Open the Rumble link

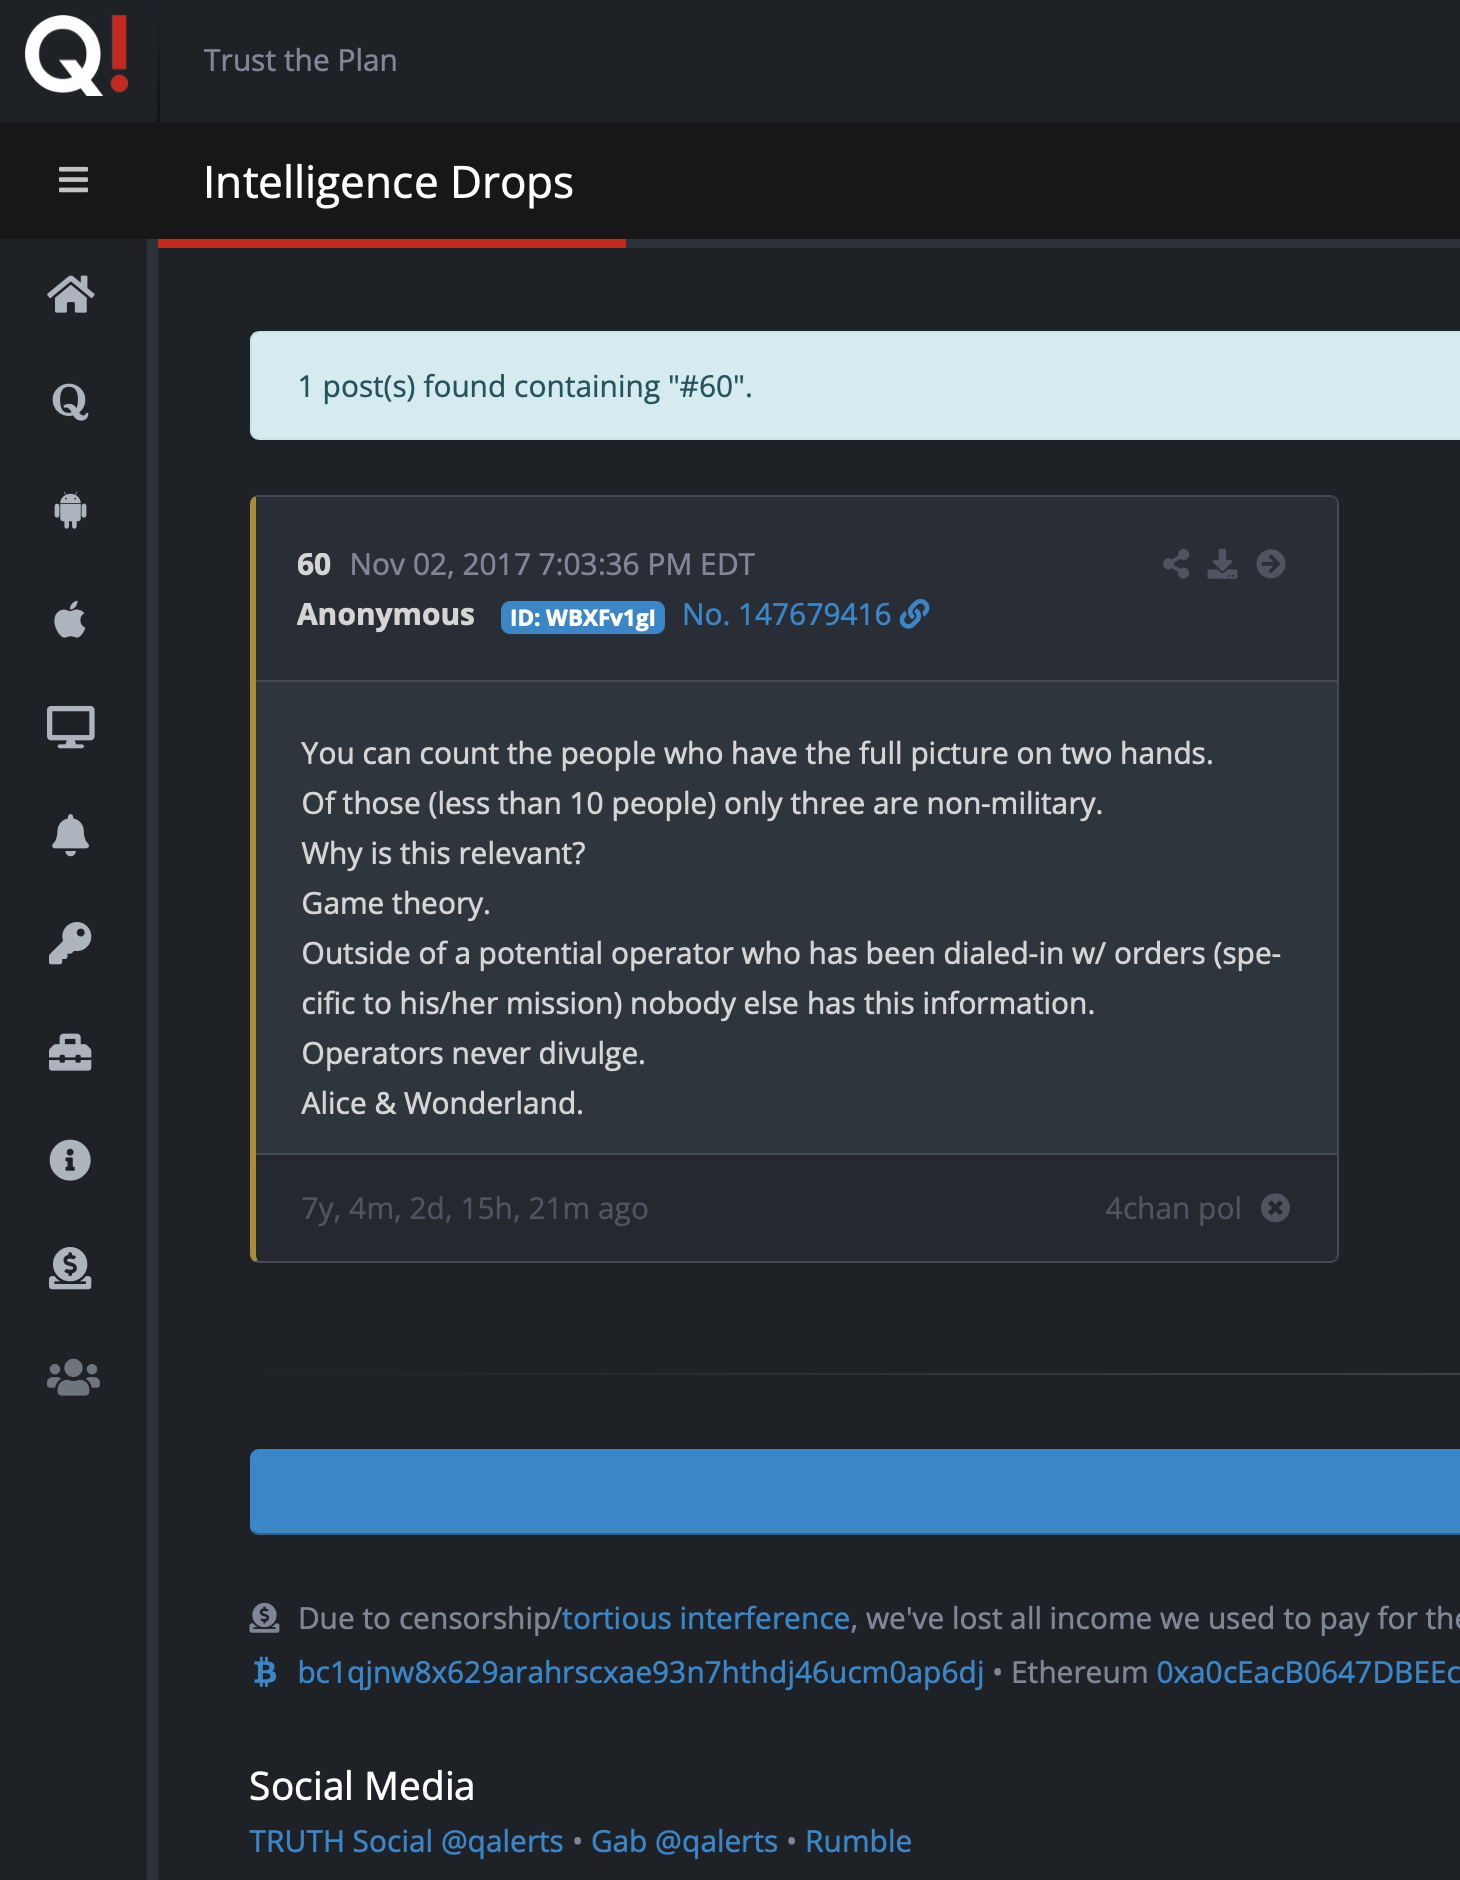coord(859,1841)
